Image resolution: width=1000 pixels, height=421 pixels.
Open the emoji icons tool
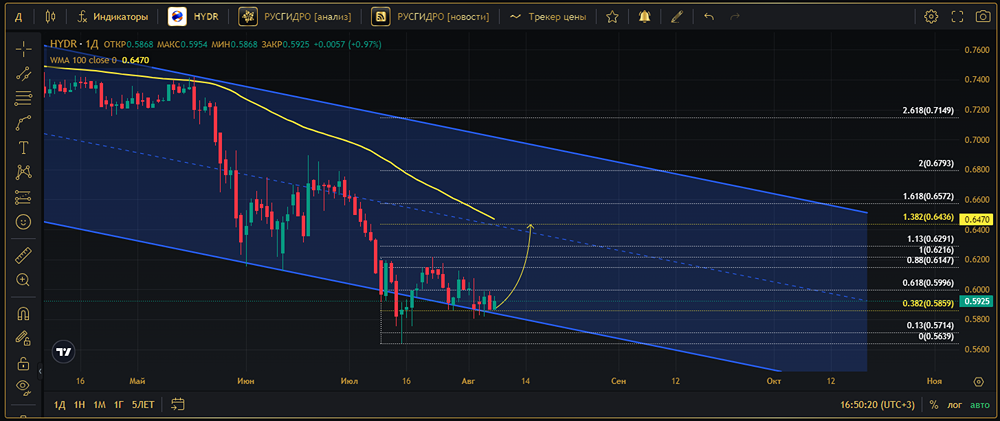(x=24, y=222)
